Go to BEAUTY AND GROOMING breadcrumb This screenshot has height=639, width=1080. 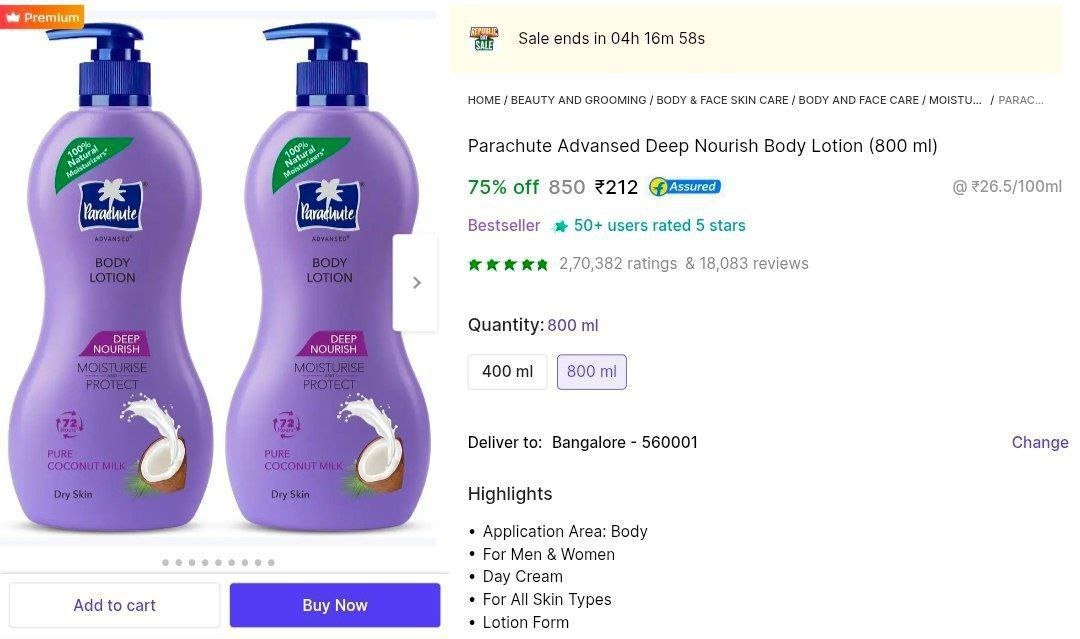pyautogui.click(x=579, y=100)
